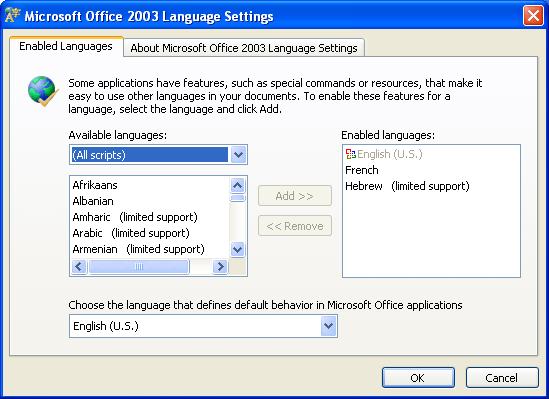Viewport: 549px width, 399px height.
Task: Expand the default language dropdown arrow
Action: [328, 326]
